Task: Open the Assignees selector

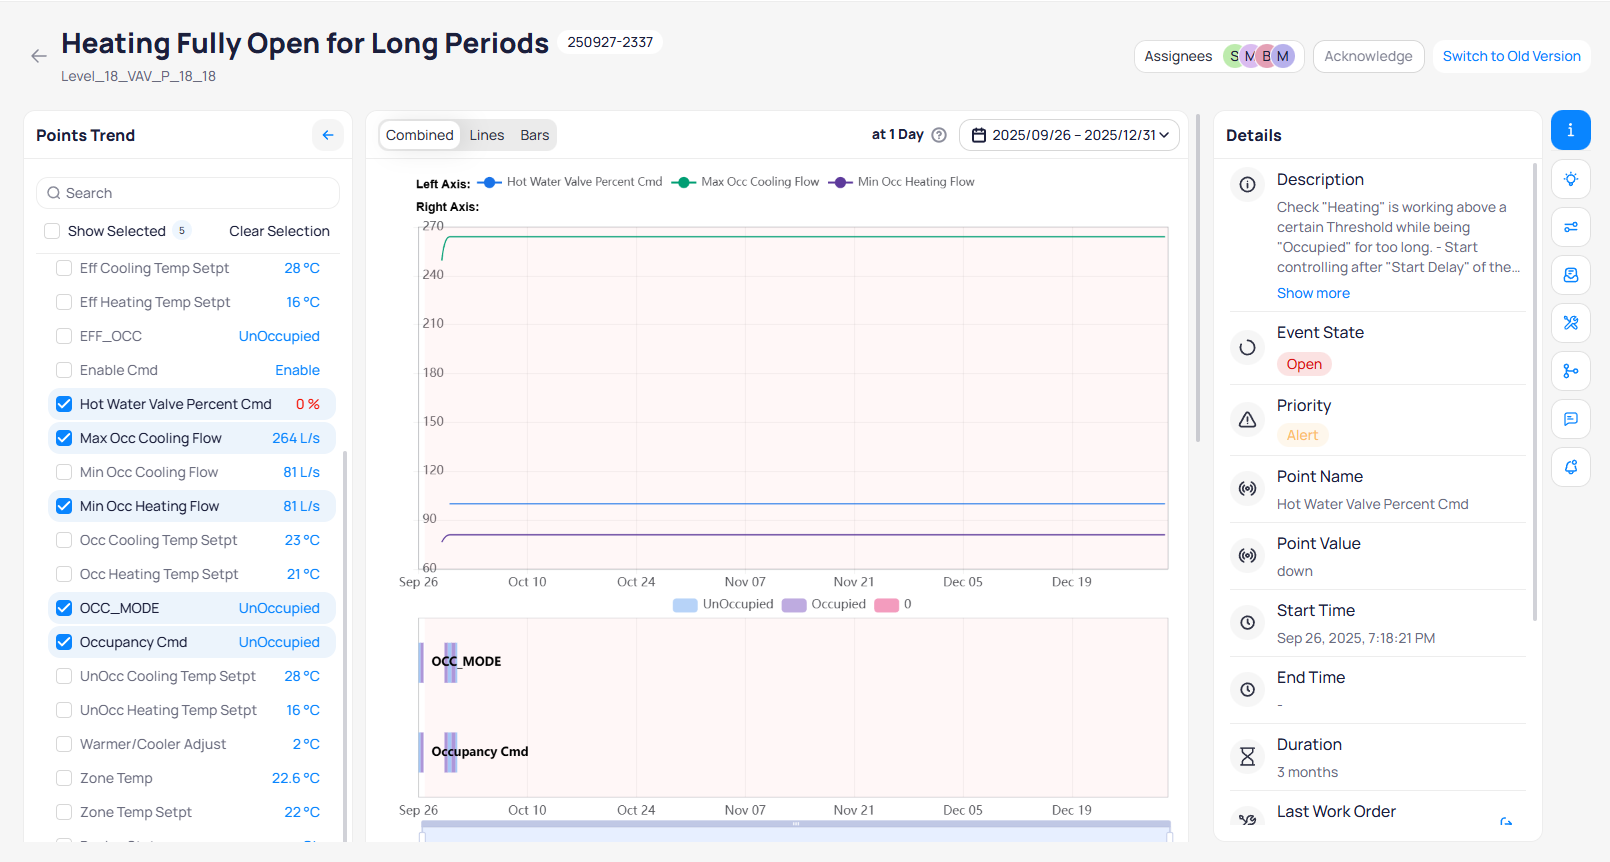Action: [x=1218, y=56]
